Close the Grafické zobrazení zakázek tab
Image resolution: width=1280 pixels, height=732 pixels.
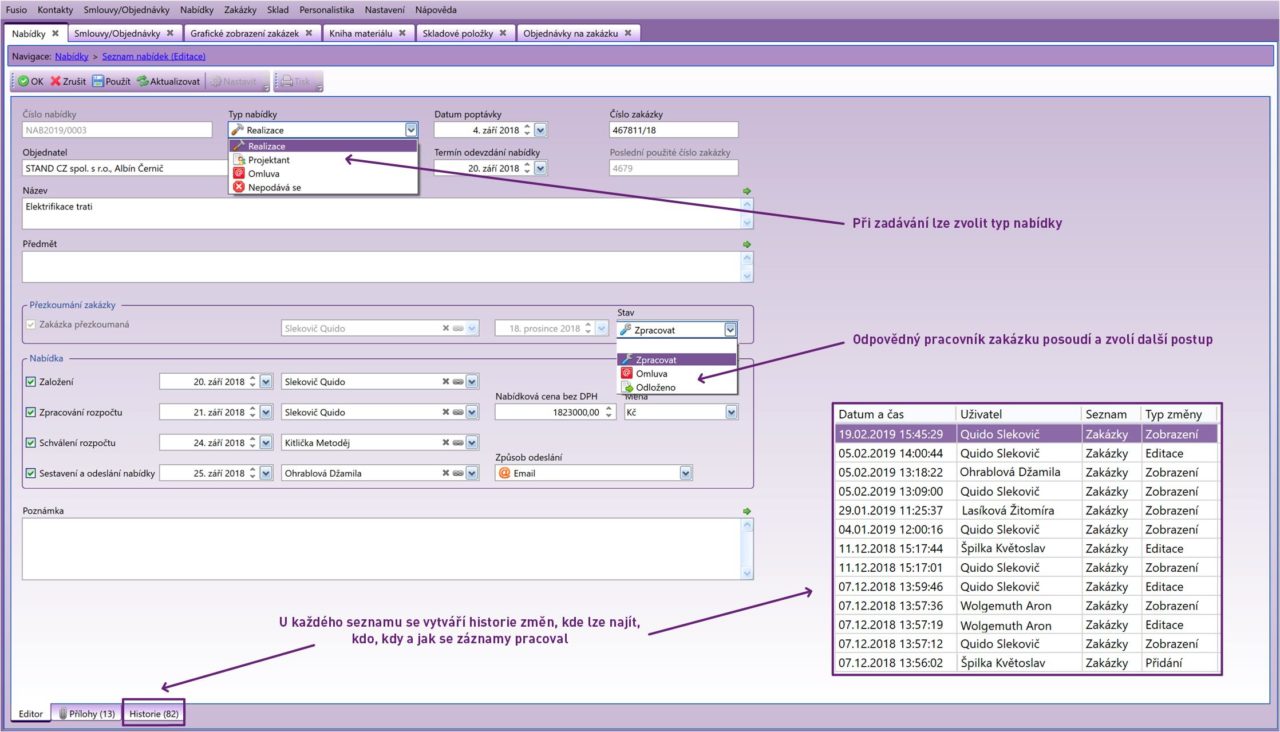coord(309,33)
